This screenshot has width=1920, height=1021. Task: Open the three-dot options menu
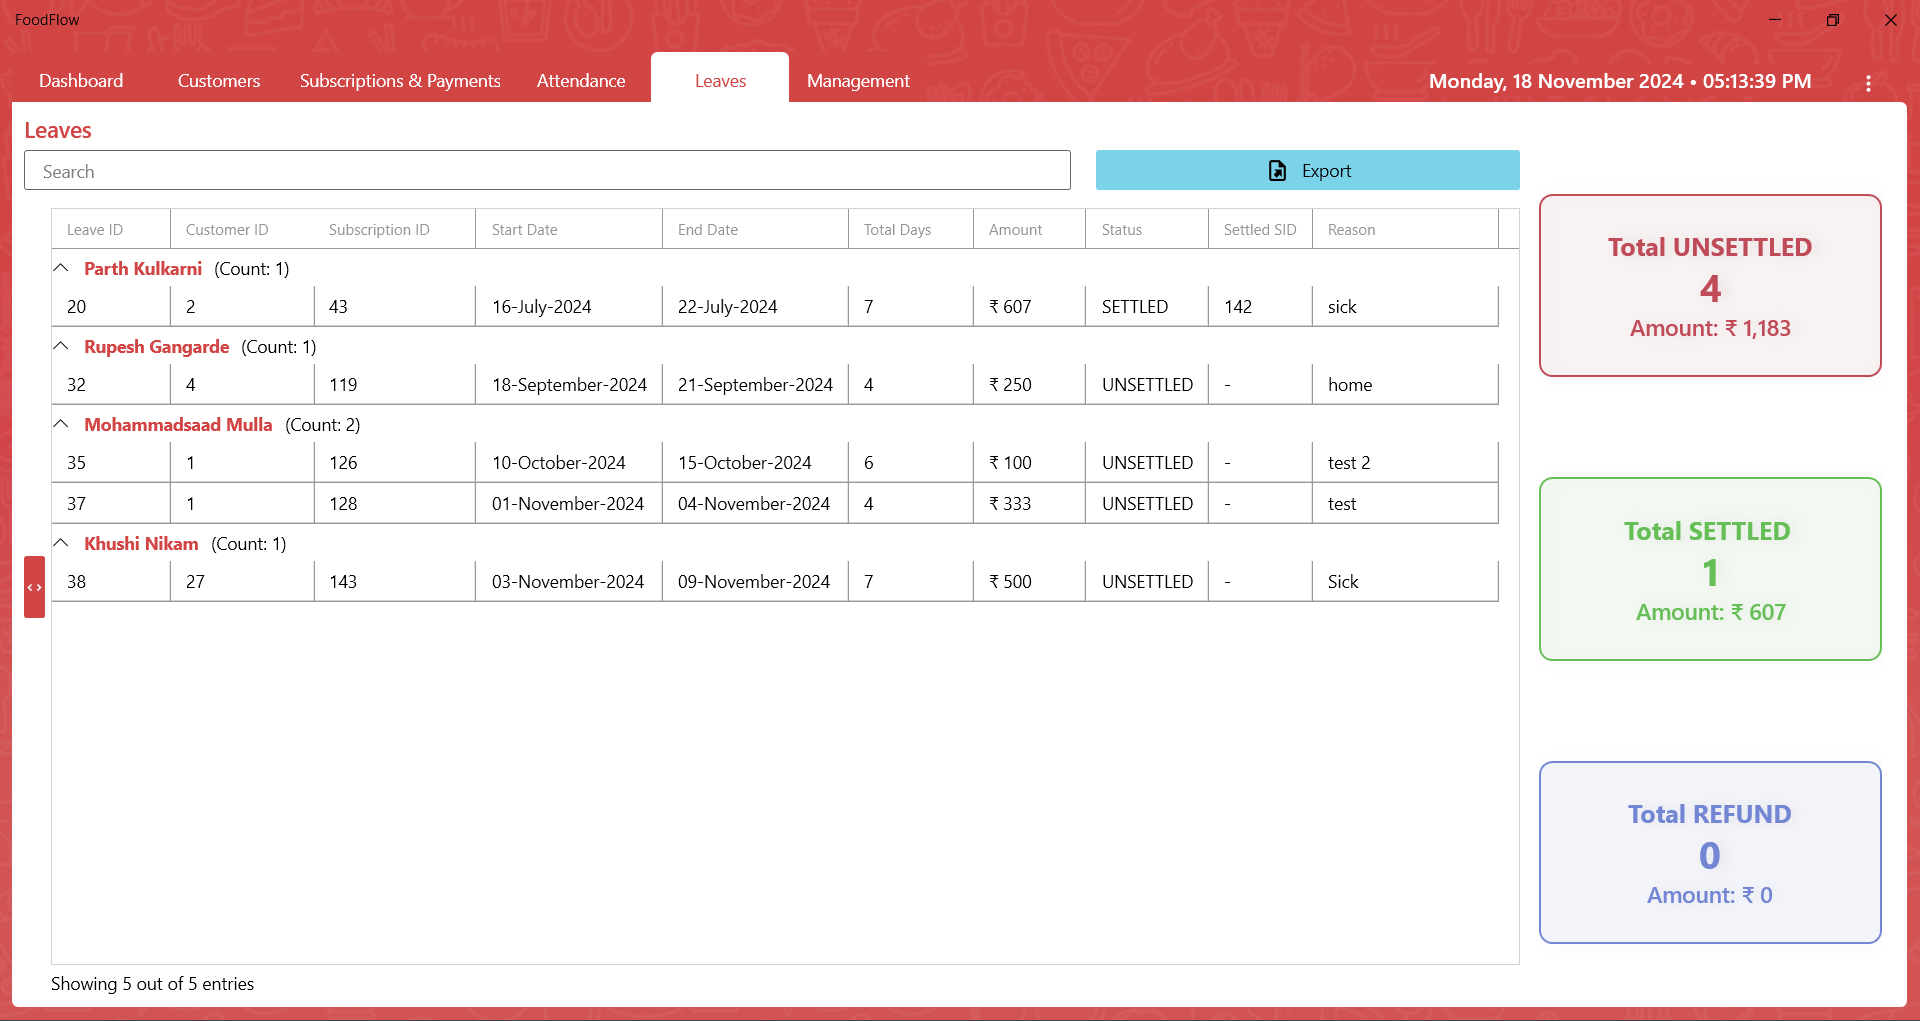click(x=1868, y=83)
